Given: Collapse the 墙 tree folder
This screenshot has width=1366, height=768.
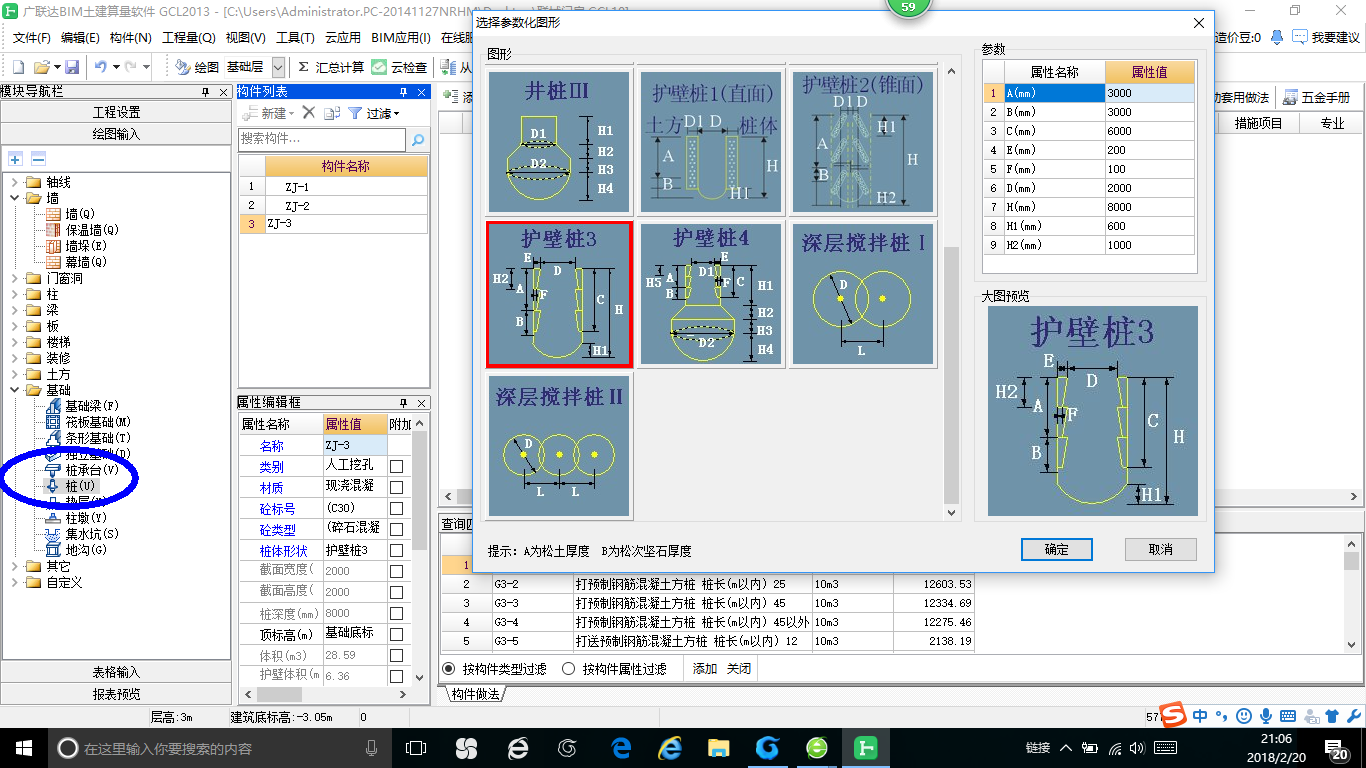Looking at the screenshot, I should pyautogui.click(x=14, y=198).
